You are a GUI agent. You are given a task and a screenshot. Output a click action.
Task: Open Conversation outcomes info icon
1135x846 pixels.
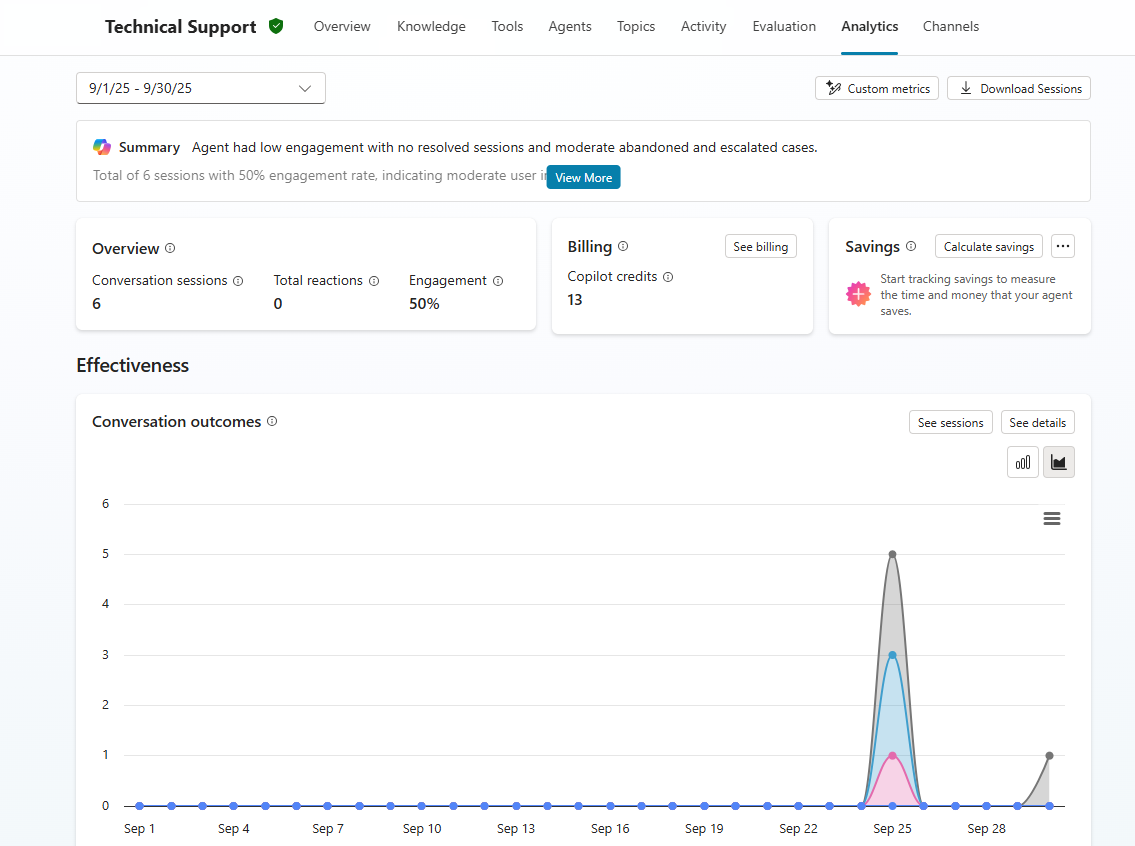pos(272,421)
